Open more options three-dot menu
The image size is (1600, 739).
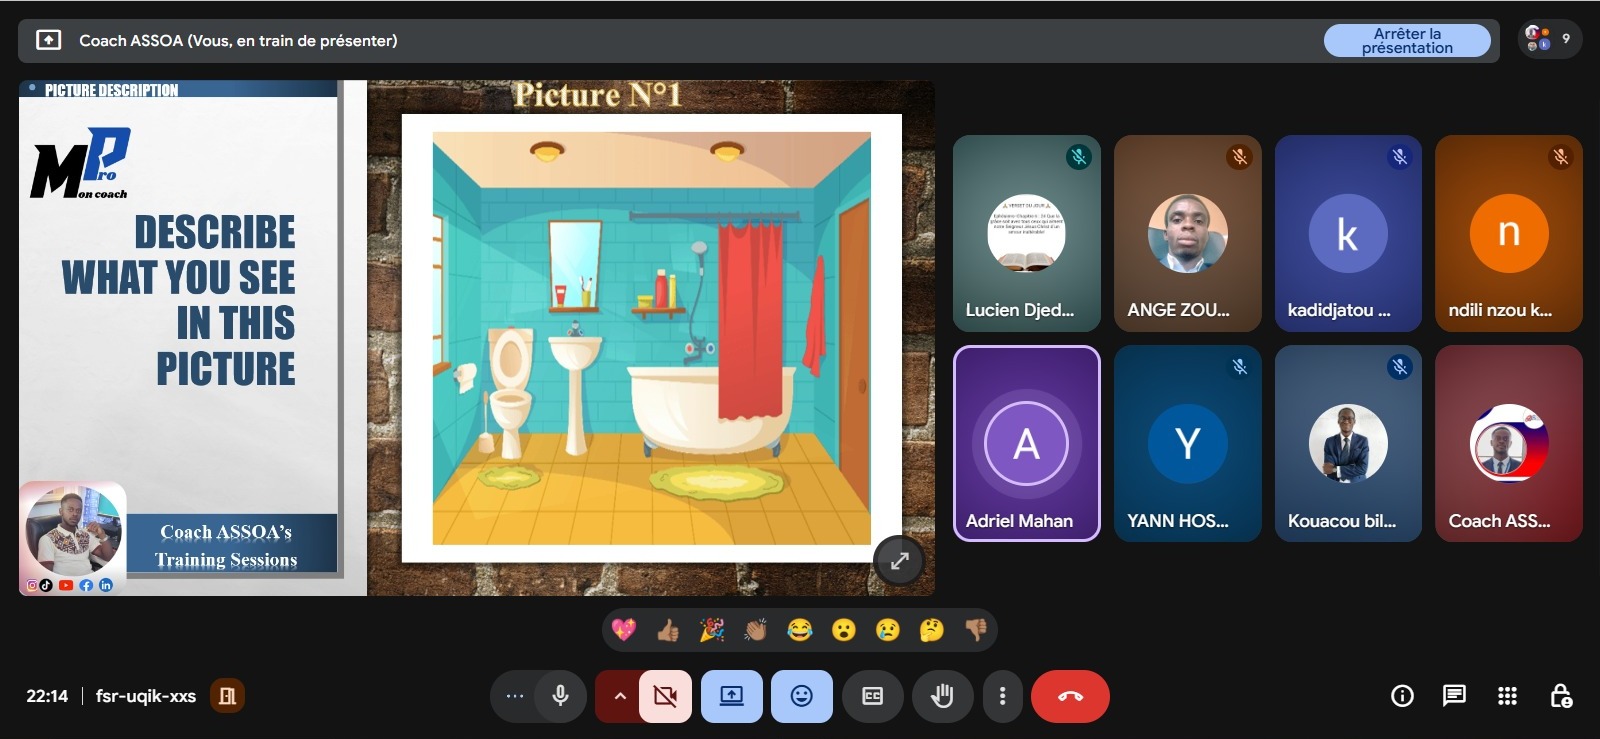coord(1002,696)
